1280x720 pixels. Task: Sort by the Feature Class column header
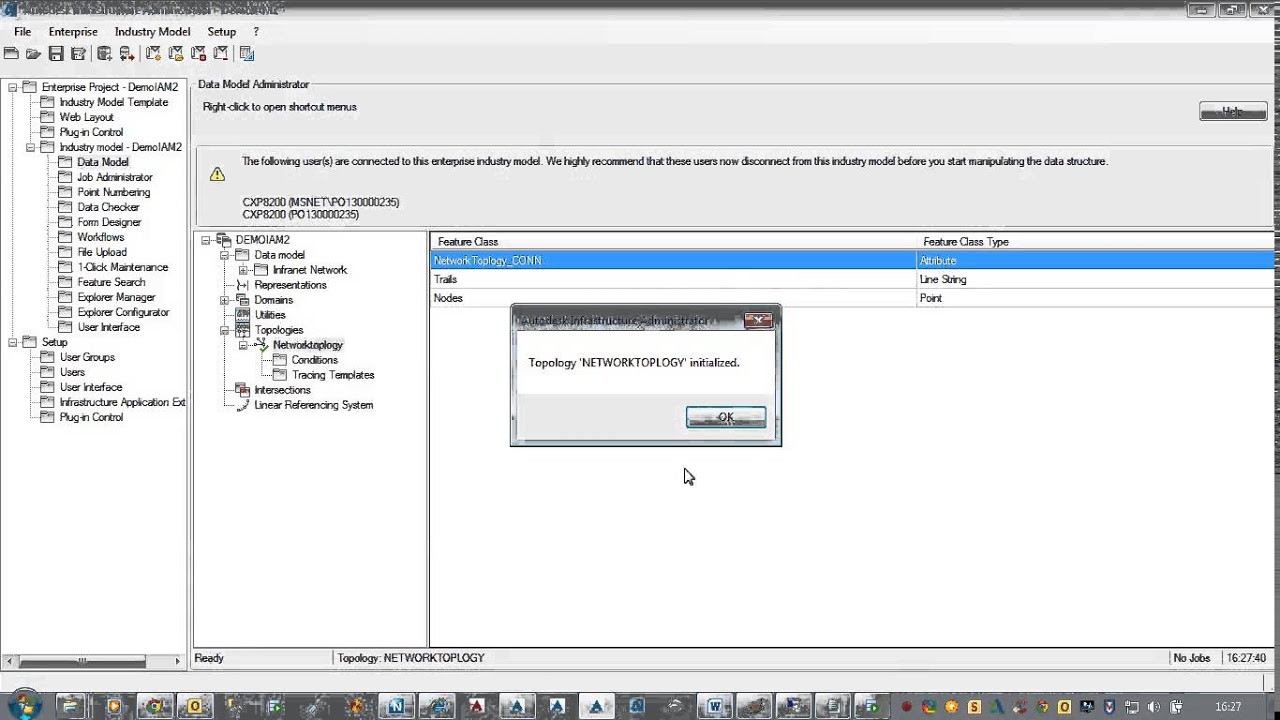click(673, 242)
